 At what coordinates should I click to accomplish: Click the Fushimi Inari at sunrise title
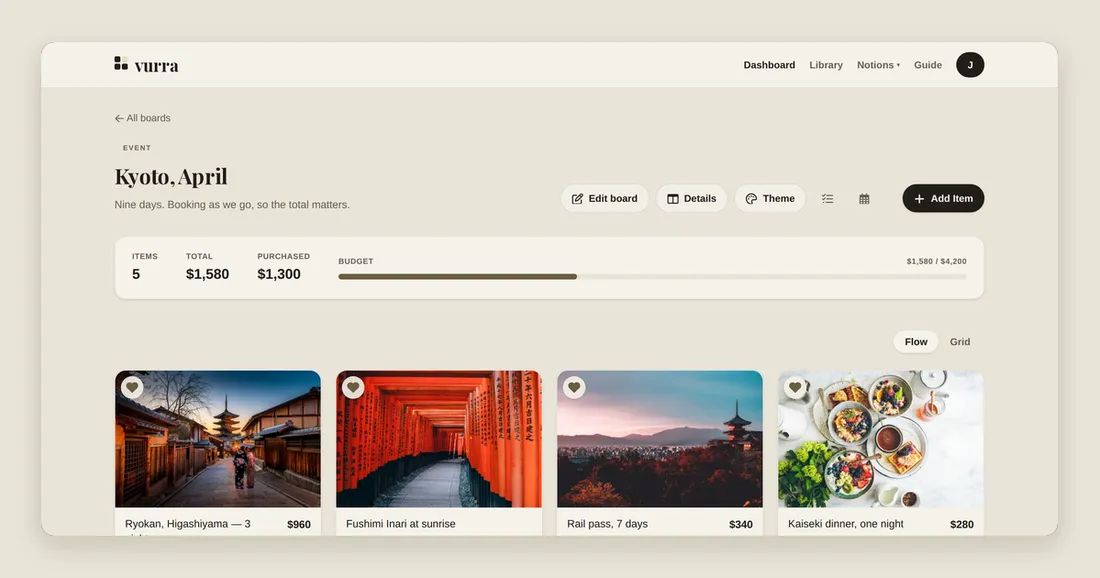[401, 524]
